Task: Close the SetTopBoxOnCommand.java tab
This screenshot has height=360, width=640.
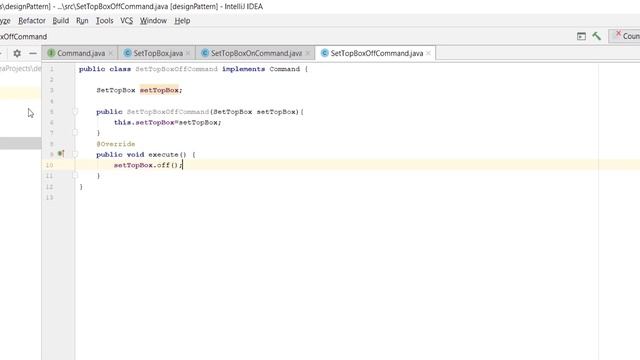Action: click(x=308, y=53)
